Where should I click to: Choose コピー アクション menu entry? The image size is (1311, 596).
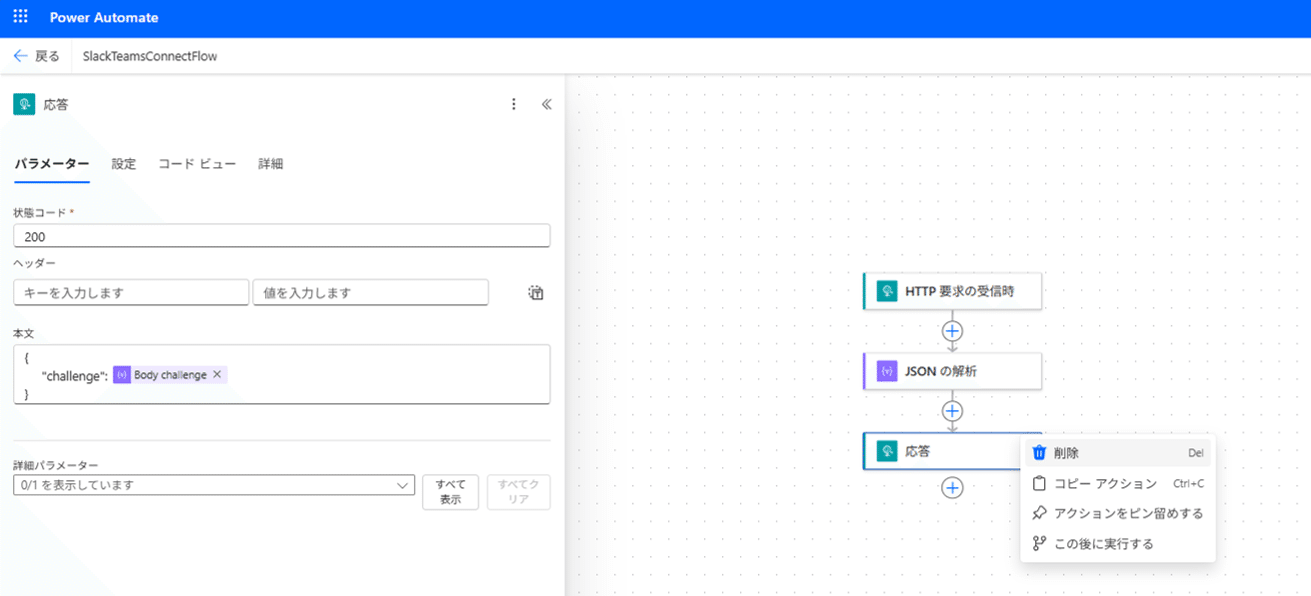pos(1118,483)
